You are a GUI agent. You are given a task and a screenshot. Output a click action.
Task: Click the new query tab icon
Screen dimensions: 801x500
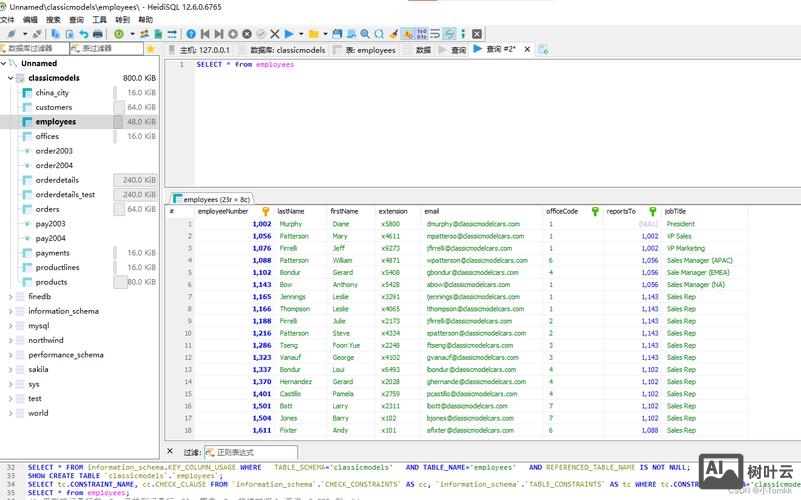click(543, 49)
